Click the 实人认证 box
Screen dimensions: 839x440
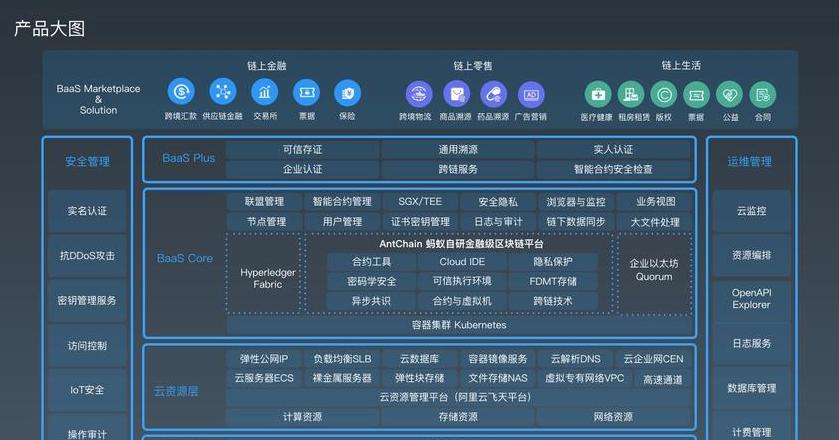(613, 149)
